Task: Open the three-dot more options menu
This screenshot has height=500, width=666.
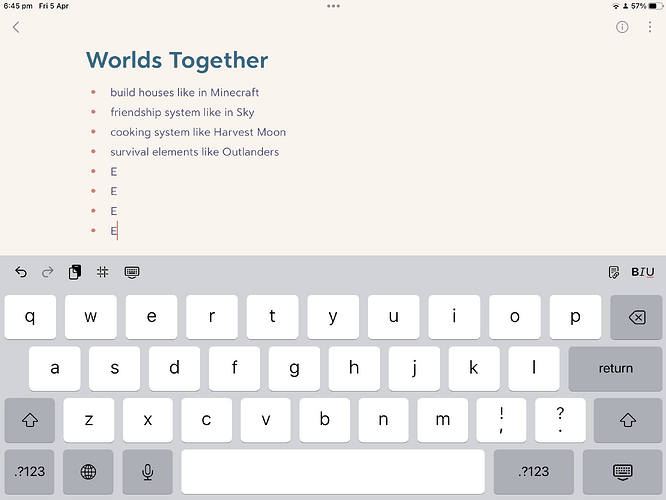Action: (x=649, y=27)
